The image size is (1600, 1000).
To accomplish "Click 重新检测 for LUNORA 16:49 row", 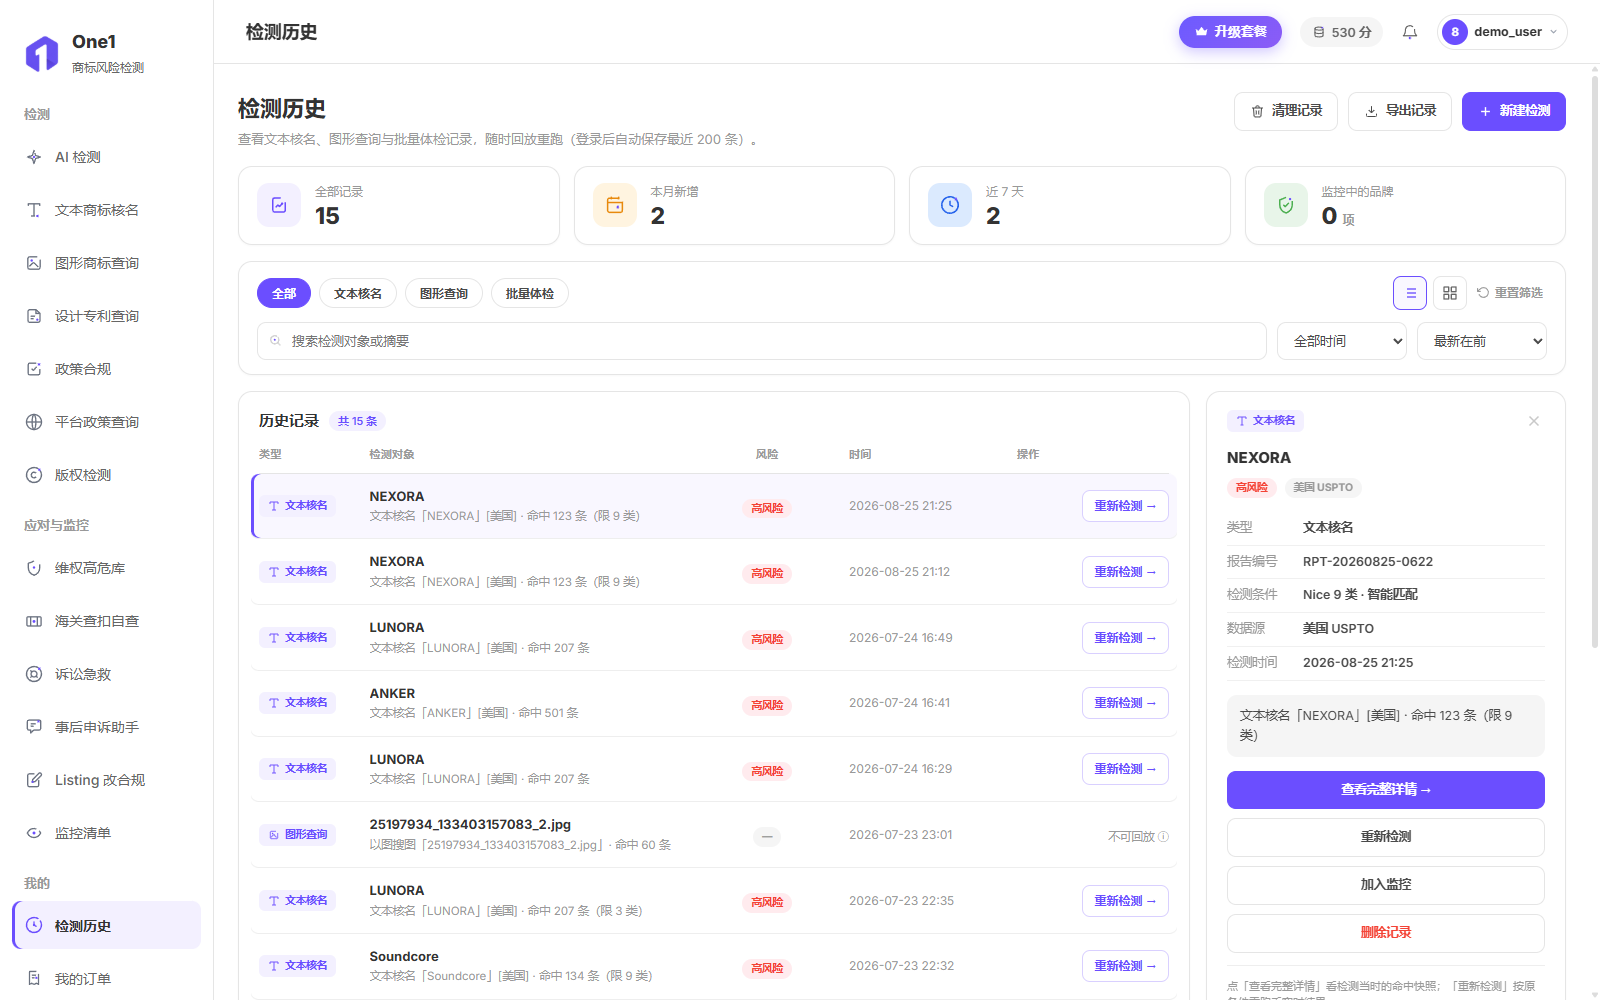I will tap(1125, 638).
